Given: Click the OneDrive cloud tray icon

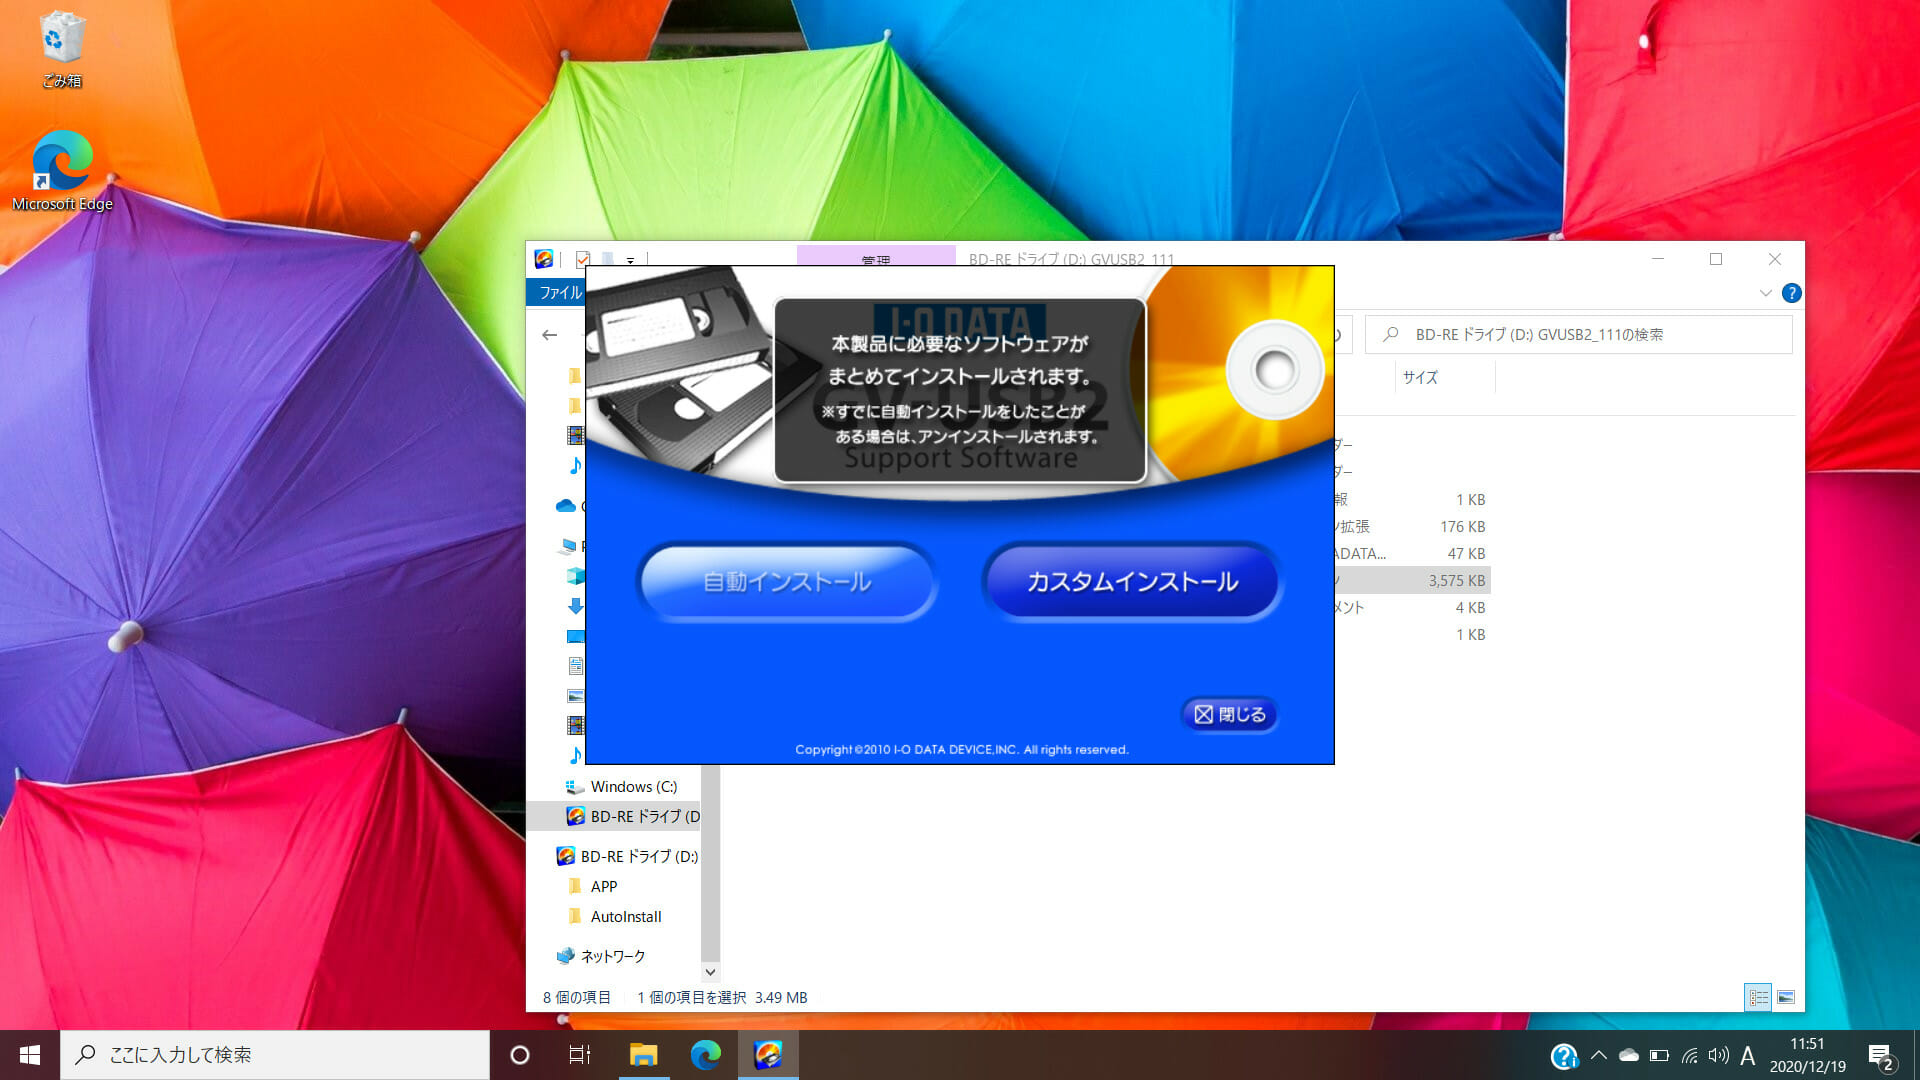Looking at the screenshot, I should tap(1628, 1055).
